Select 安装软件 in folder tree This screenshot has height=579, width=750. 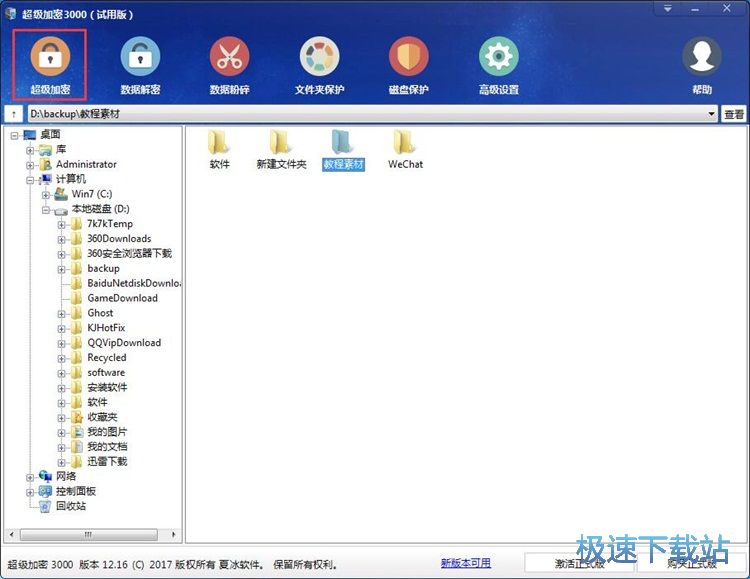[x=107, y=387]
